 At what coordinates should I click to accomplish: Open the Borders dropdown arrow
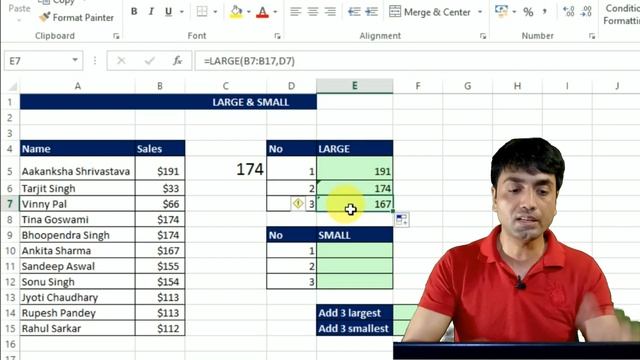click(x=215, y=12)
